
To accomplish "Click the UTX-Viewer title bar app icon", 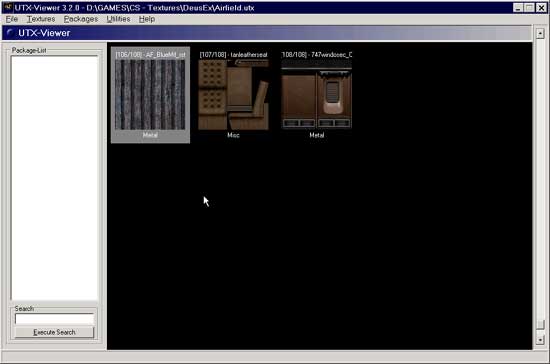I will [8, 7].
